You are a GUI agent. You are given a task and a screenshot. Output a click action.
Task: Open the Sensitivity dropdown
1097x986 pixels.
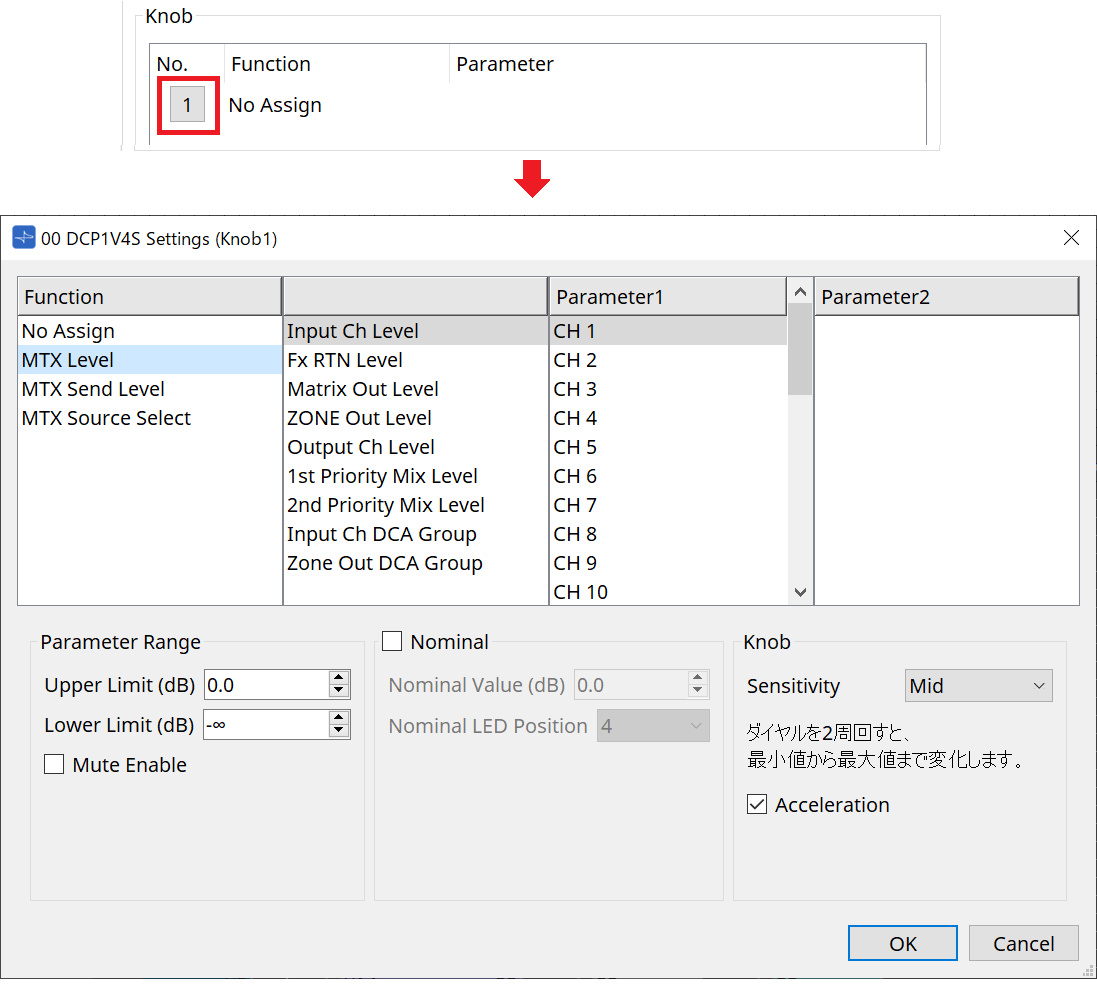pos(978,686)
